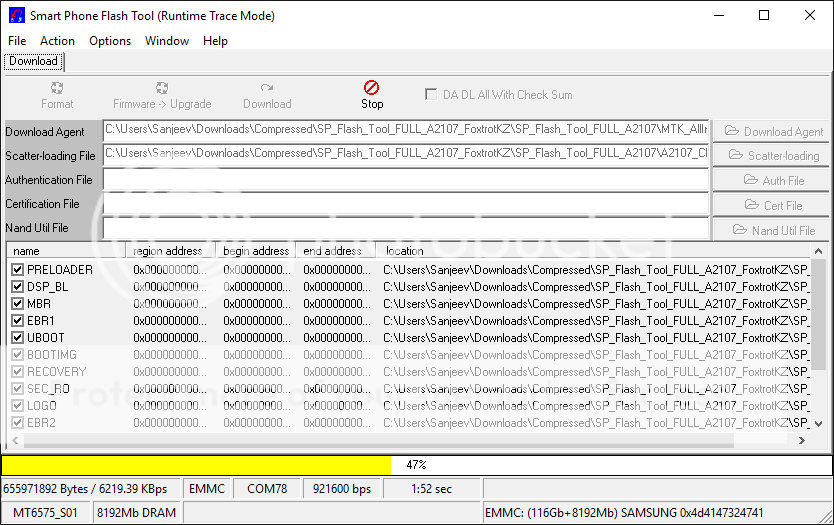
Task: Switch to the Download tab
Action: [x=34, y=61]
